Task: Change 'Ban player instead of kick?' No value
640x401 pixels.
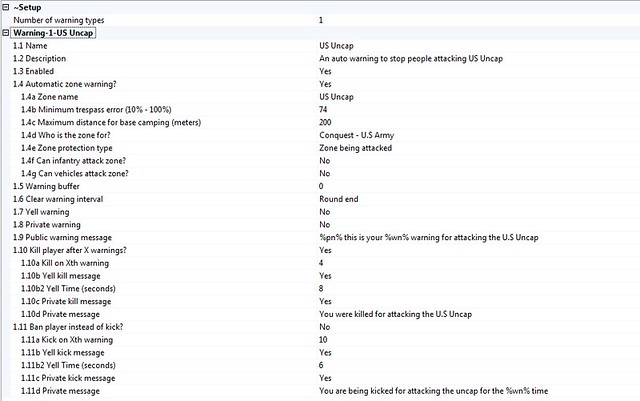Action: pos(325,327)
